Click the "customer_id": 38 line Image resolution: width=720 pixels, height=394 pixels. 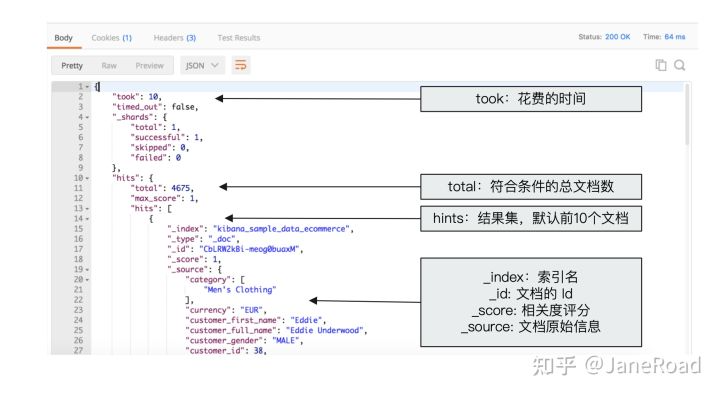[x=226, y=350]
